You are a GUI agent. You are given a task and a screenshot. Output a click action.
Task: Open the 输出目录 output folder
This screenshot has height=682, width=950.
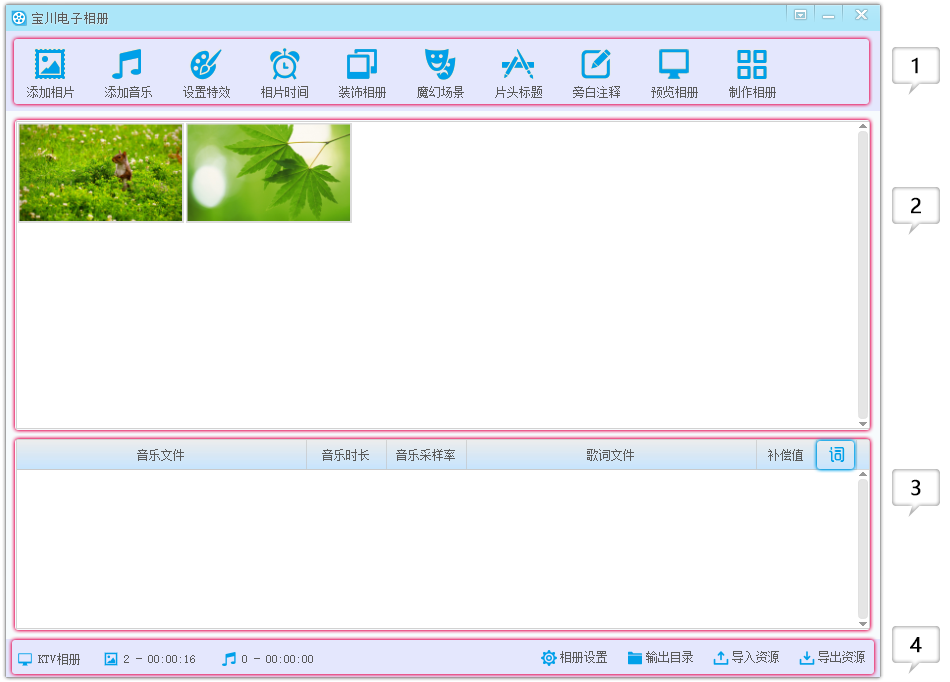pyautogui.click(x=660, y=658)
